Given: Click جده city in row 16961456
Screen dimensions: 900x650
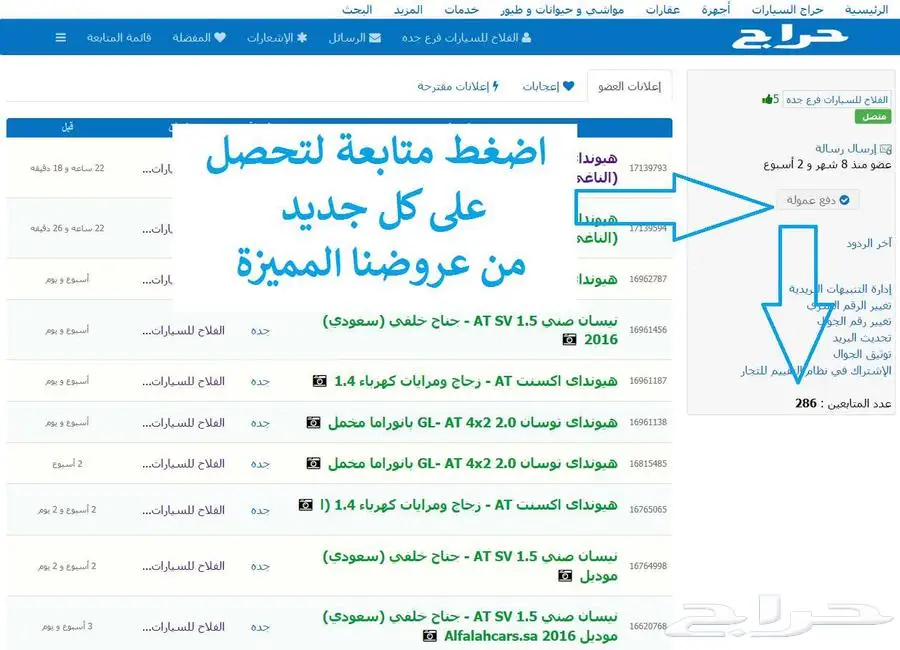Looking at the screenshot, I should [260, 331].
